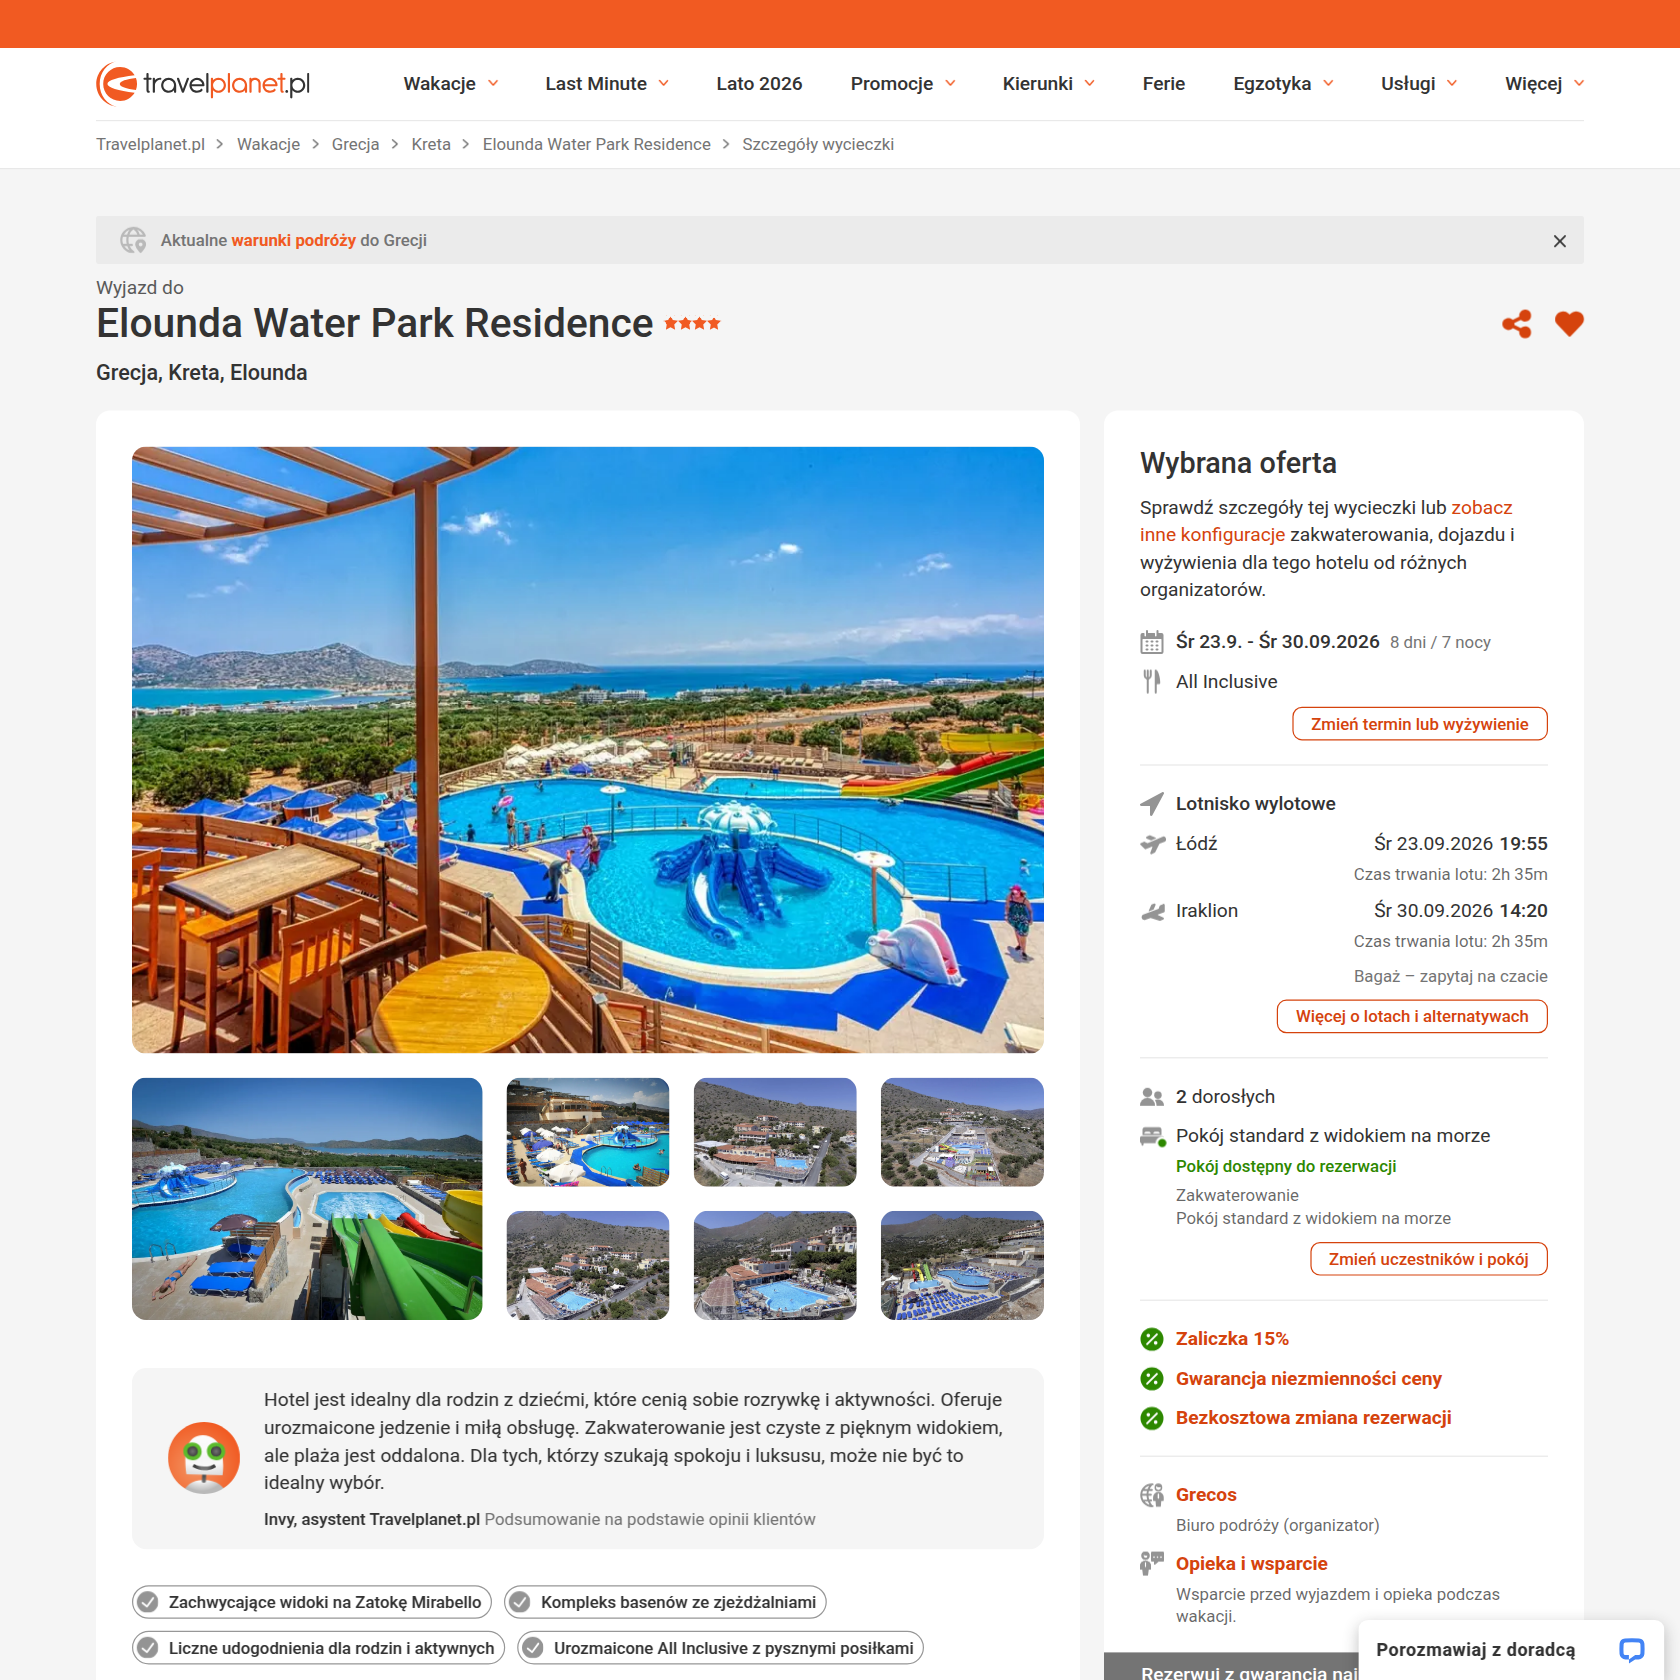This screenshot has height=1680, width=1680.
Task: Click the share icon next to hotel title
Action: pos(1517,324)
